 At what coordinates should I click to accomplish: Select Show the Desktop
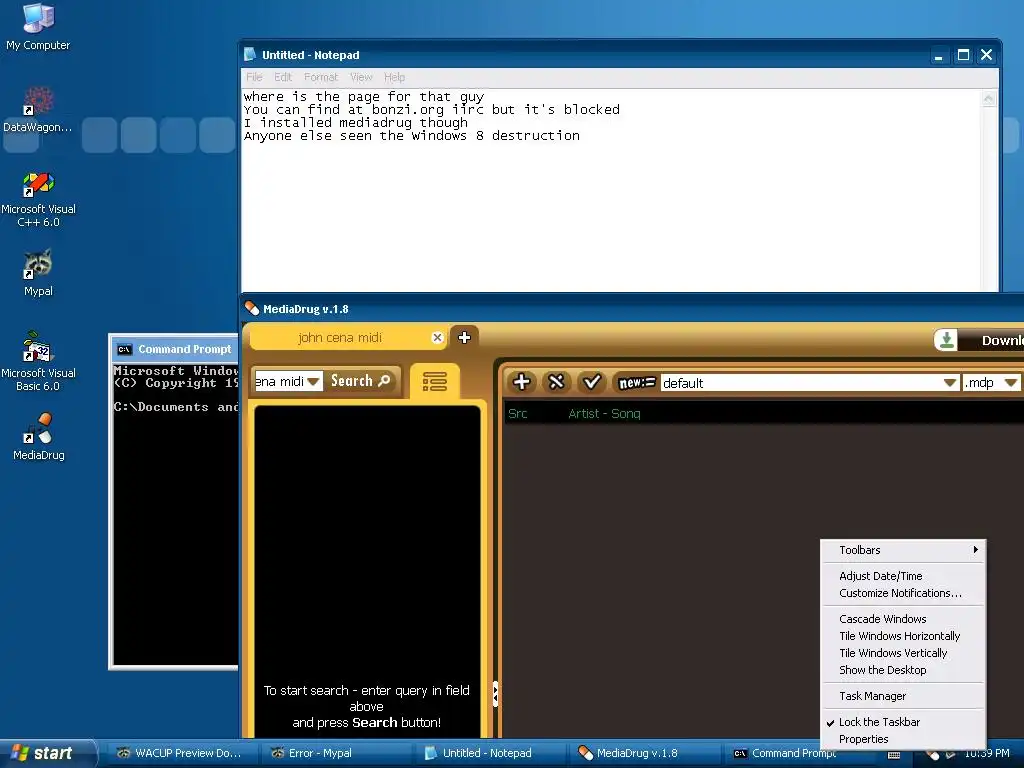[903, 670]
